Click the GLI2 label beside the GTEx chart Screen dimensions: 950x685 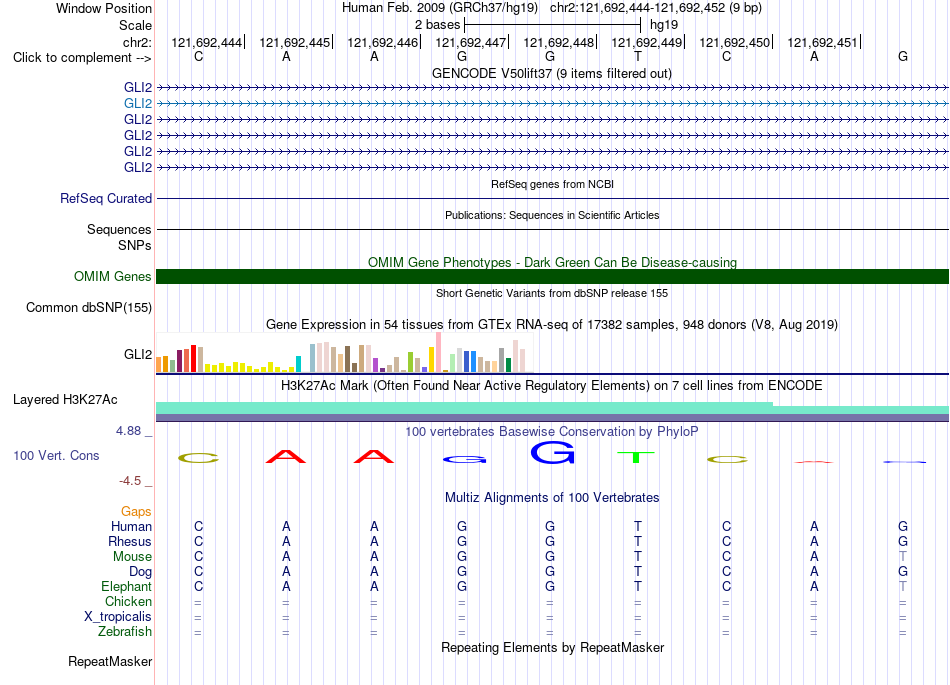point(138,354)
